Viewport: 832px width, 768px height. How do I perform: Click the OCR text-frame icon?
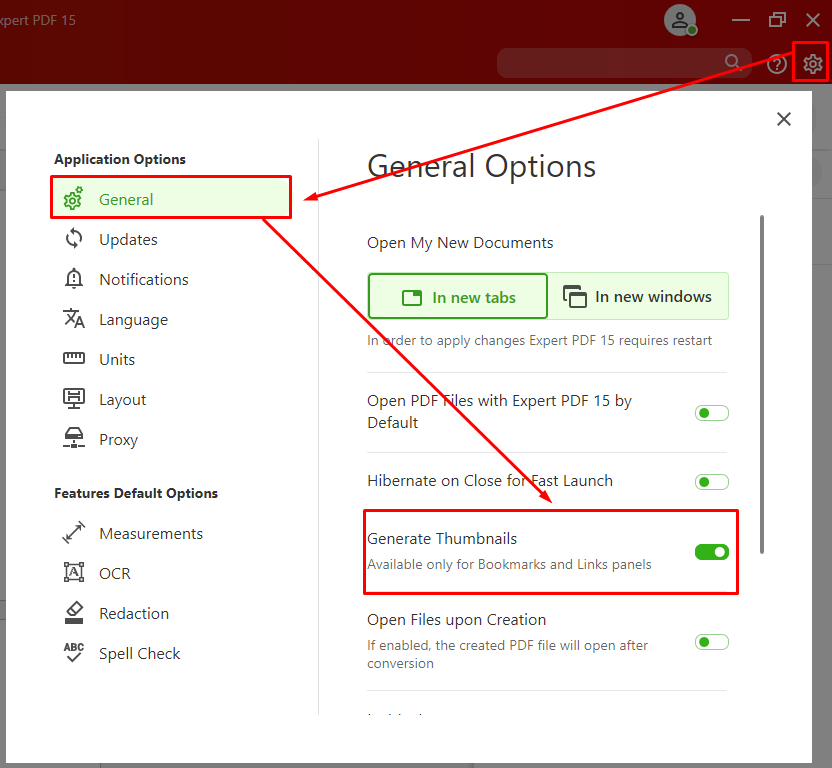point(74,572)
